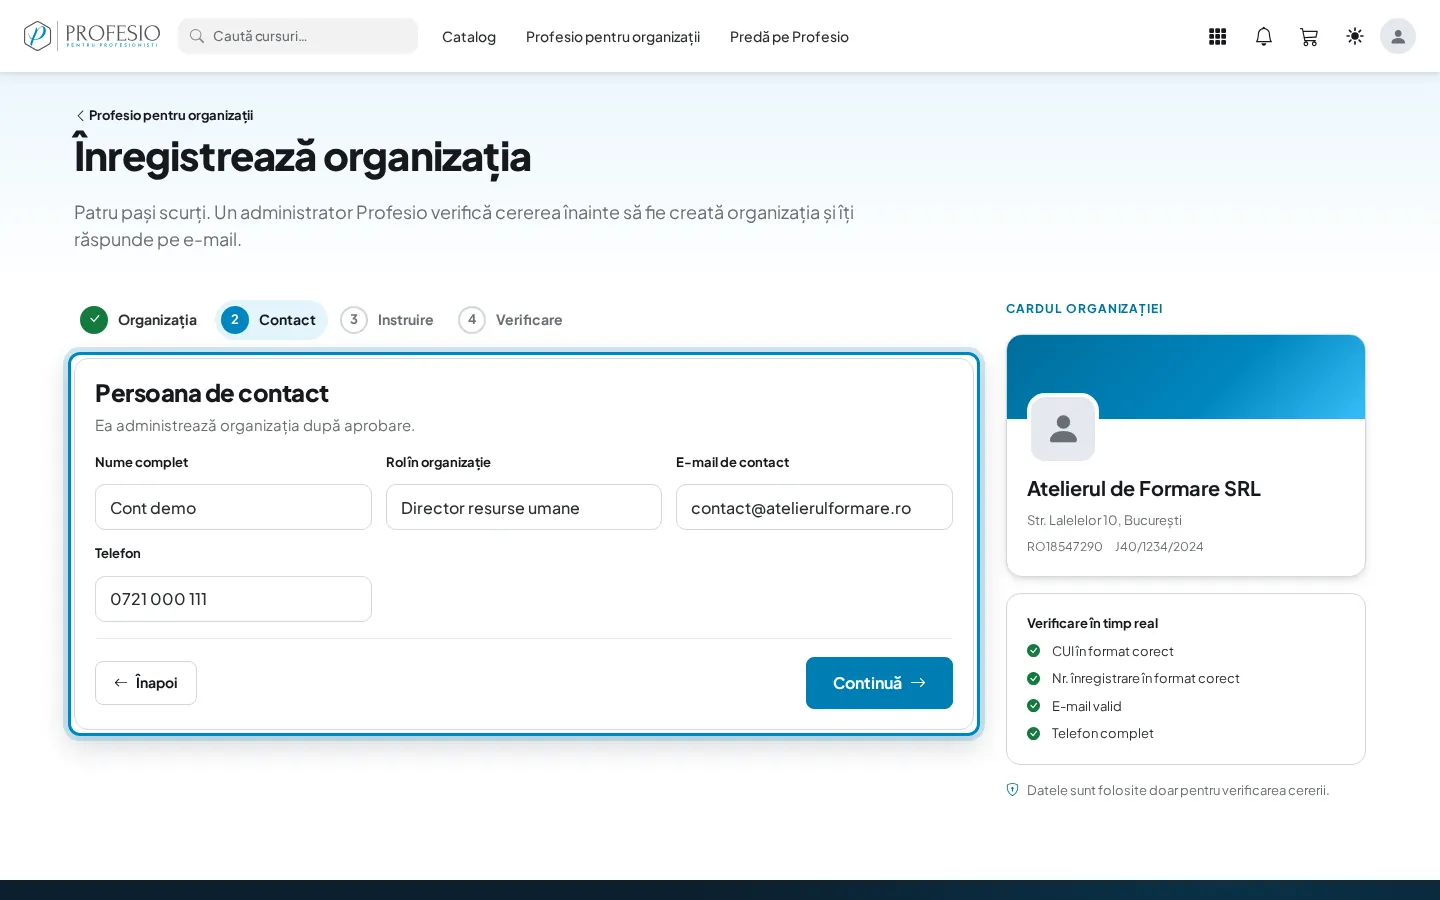The image size is (1440, 900).
Task: Open the Profesio logo home link
Action: point(91,36)
